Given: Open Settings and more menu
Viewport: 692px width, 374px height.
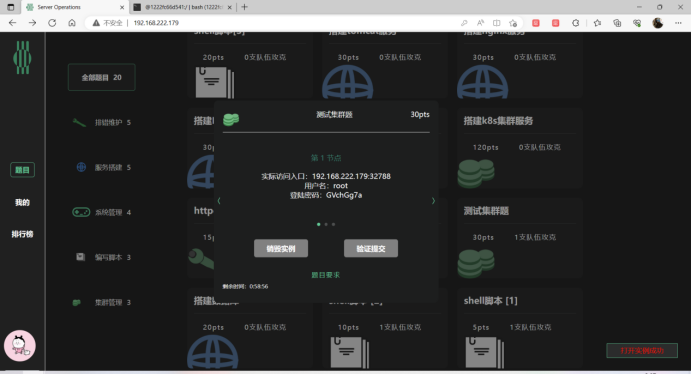Looking at the screenshot, I should click(678, 23).
